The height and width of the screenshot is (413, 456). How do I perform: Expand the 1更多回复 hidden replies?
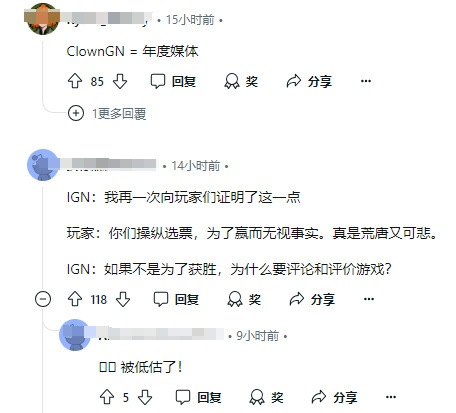pos(107,113)
